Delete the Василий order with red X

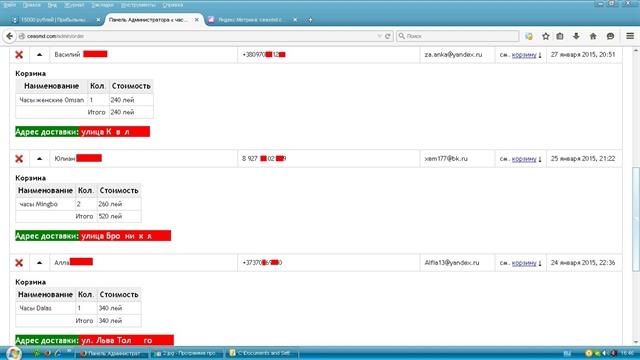19,55
